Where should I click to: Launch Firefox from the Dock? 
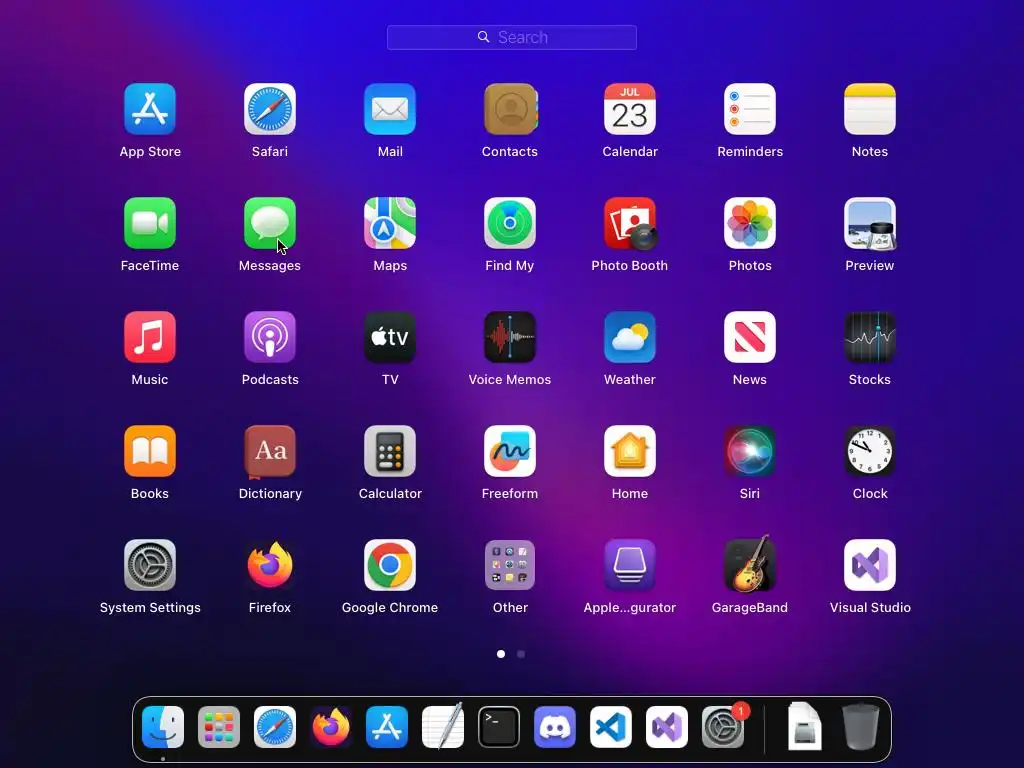(x=331, y=727)
